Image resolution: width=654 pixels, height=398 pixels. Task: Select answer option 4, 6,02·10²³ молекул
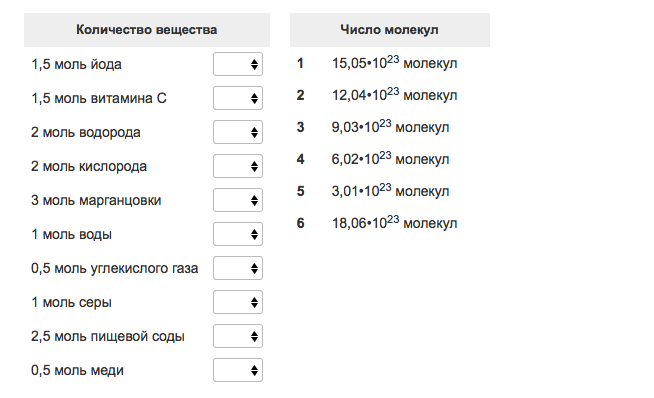click(390, 159)
